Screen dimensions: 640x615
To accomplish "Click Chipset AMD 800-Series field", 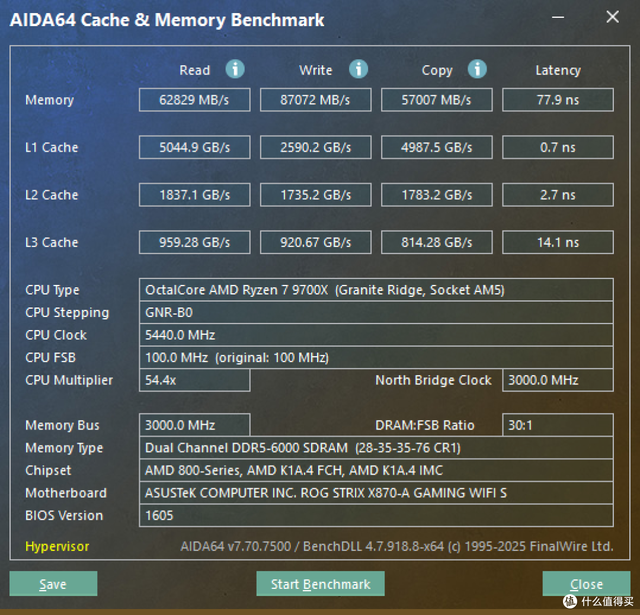I will tap(376, 470).
